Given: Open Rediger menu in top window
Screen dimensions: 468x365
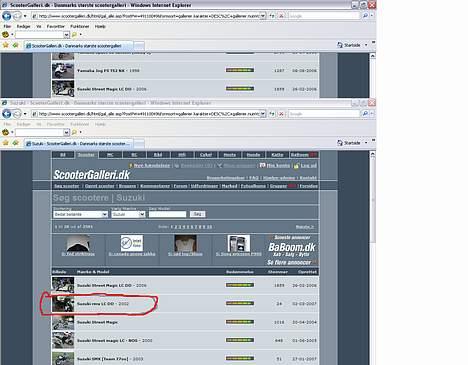Looking at the screenshot, I should pos(23,26).
